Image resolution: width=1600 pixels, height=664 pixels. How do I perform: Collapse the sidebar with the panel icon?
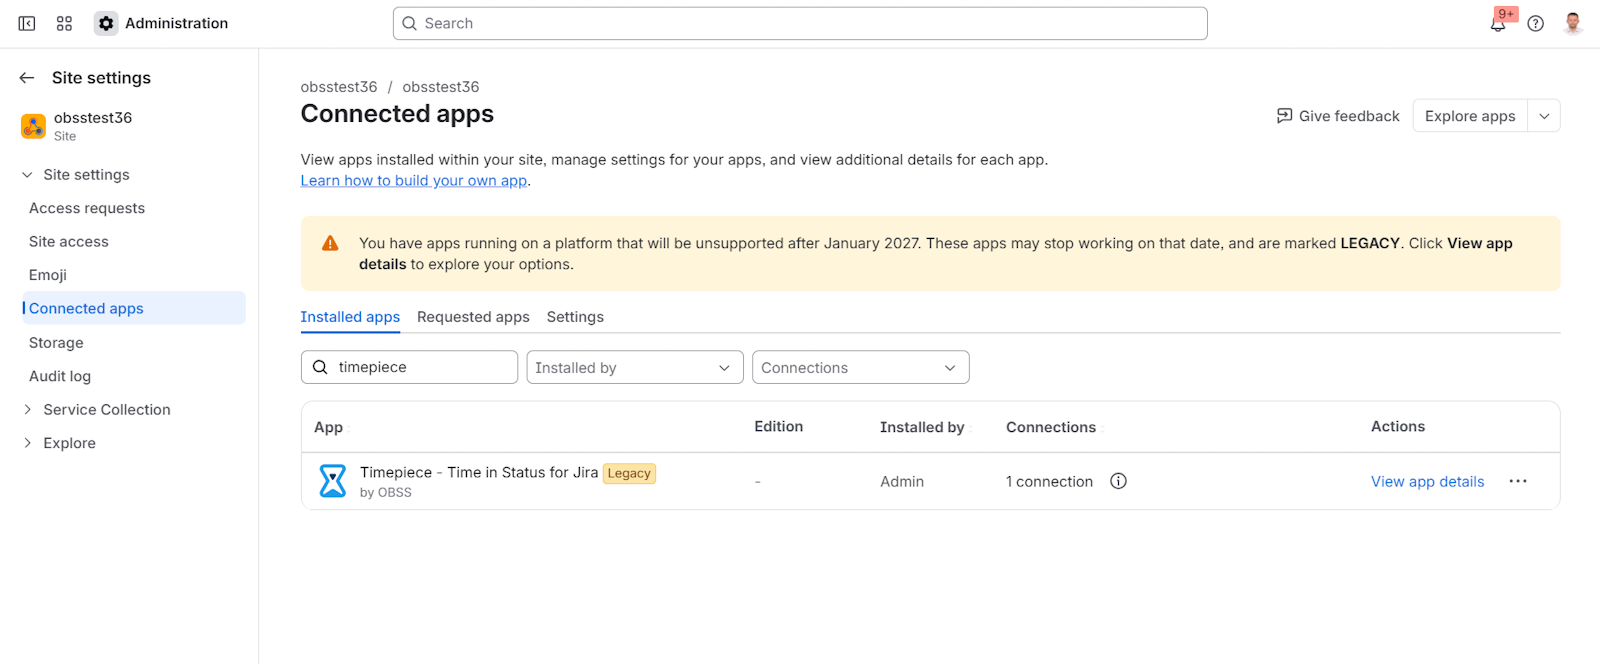pyautogui.click(x=27, y=23)
